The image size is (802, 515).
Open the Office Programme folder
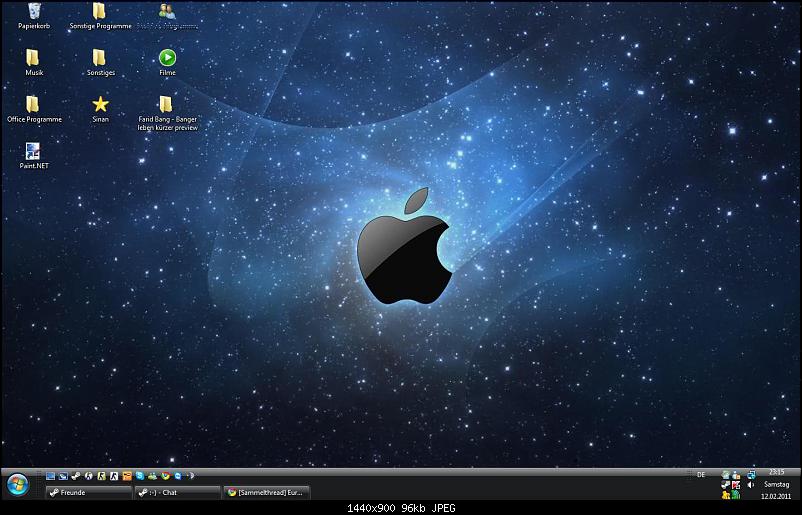coord(34,104)
